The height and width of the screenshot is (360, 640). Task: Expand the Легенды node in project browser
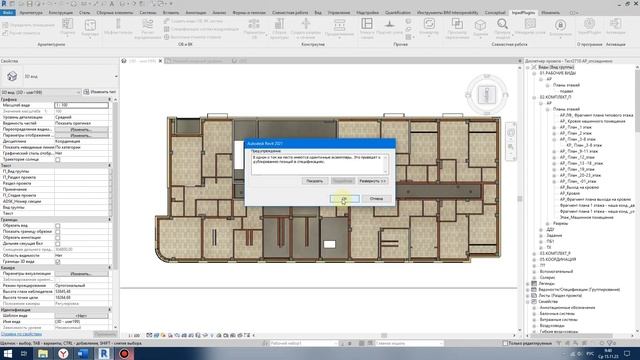528,283
